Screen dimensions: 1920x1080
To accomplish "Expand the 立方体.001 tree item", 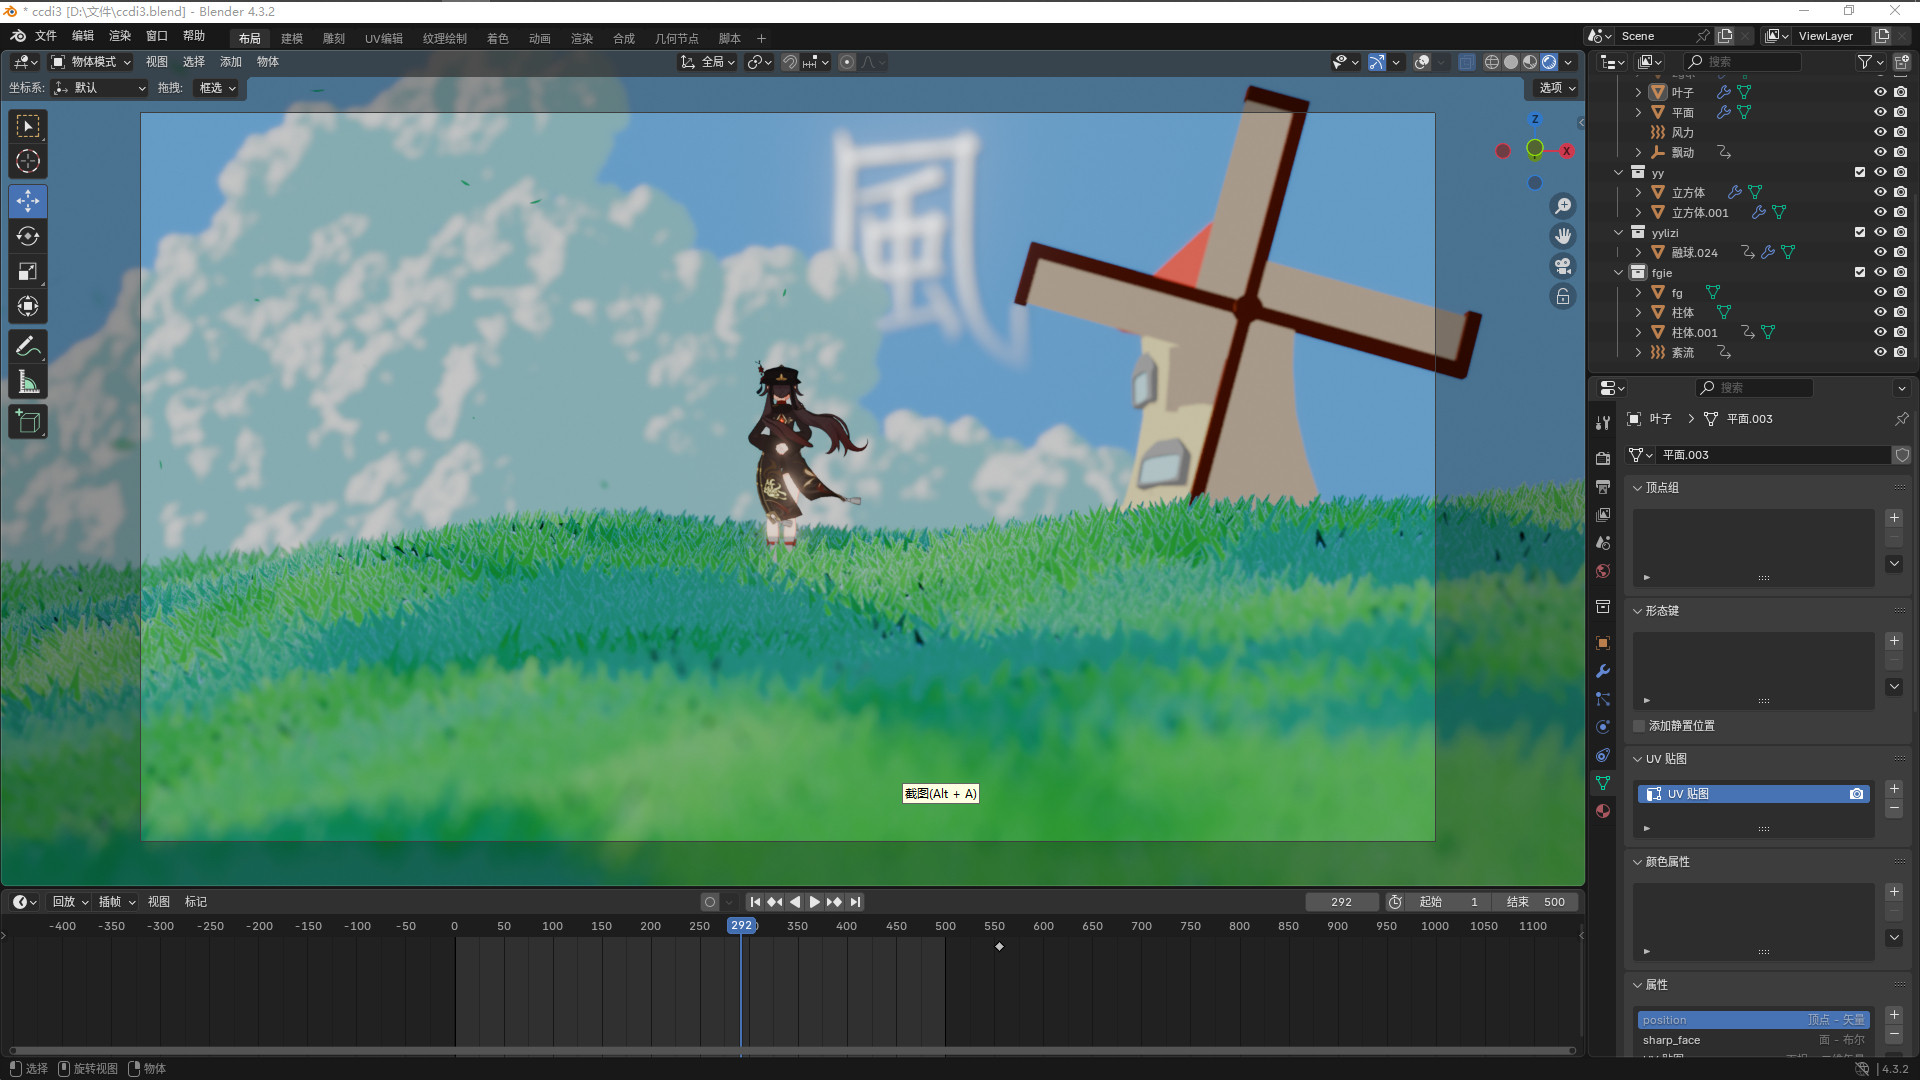I will coord(1638,212).
